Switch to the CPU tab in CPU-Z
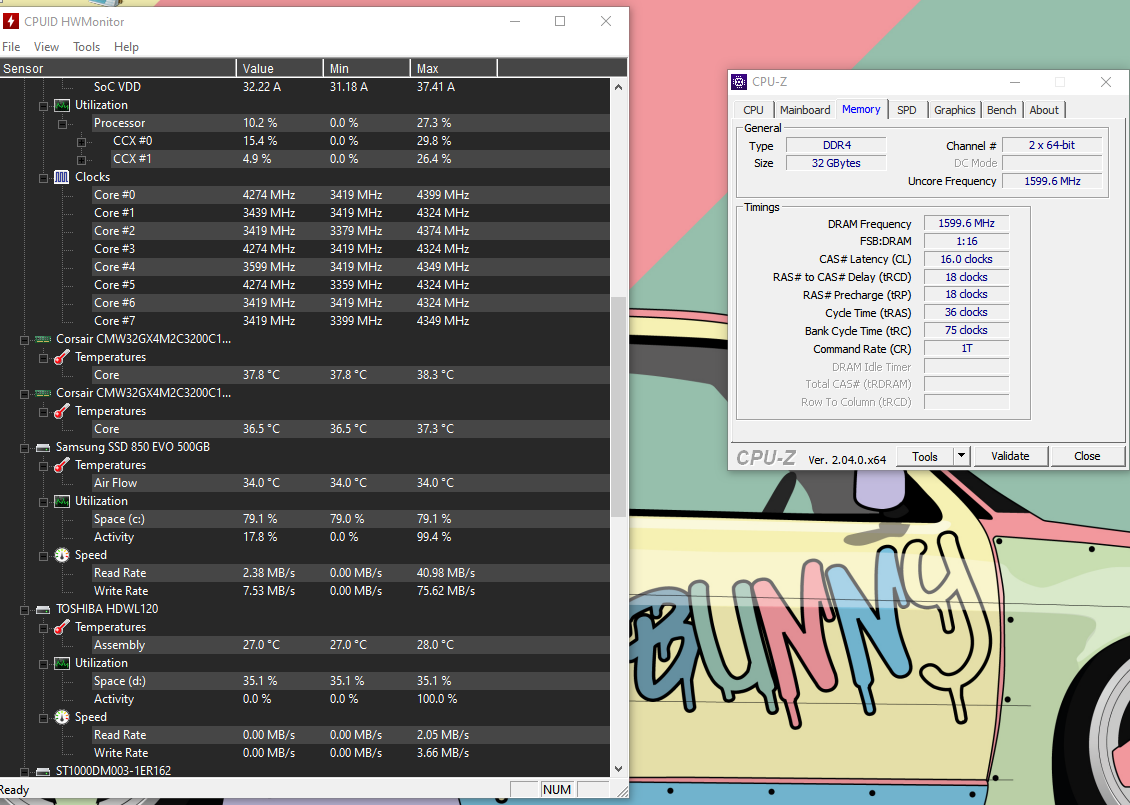This screenshot has height=805, width=1130. pos(753,110)
